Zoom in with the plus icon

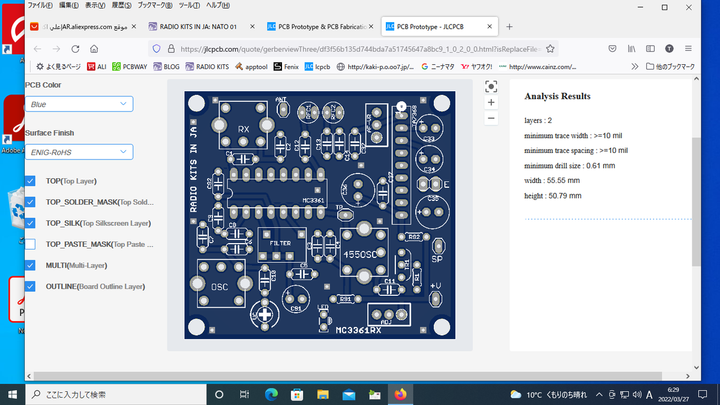(490, 103)
